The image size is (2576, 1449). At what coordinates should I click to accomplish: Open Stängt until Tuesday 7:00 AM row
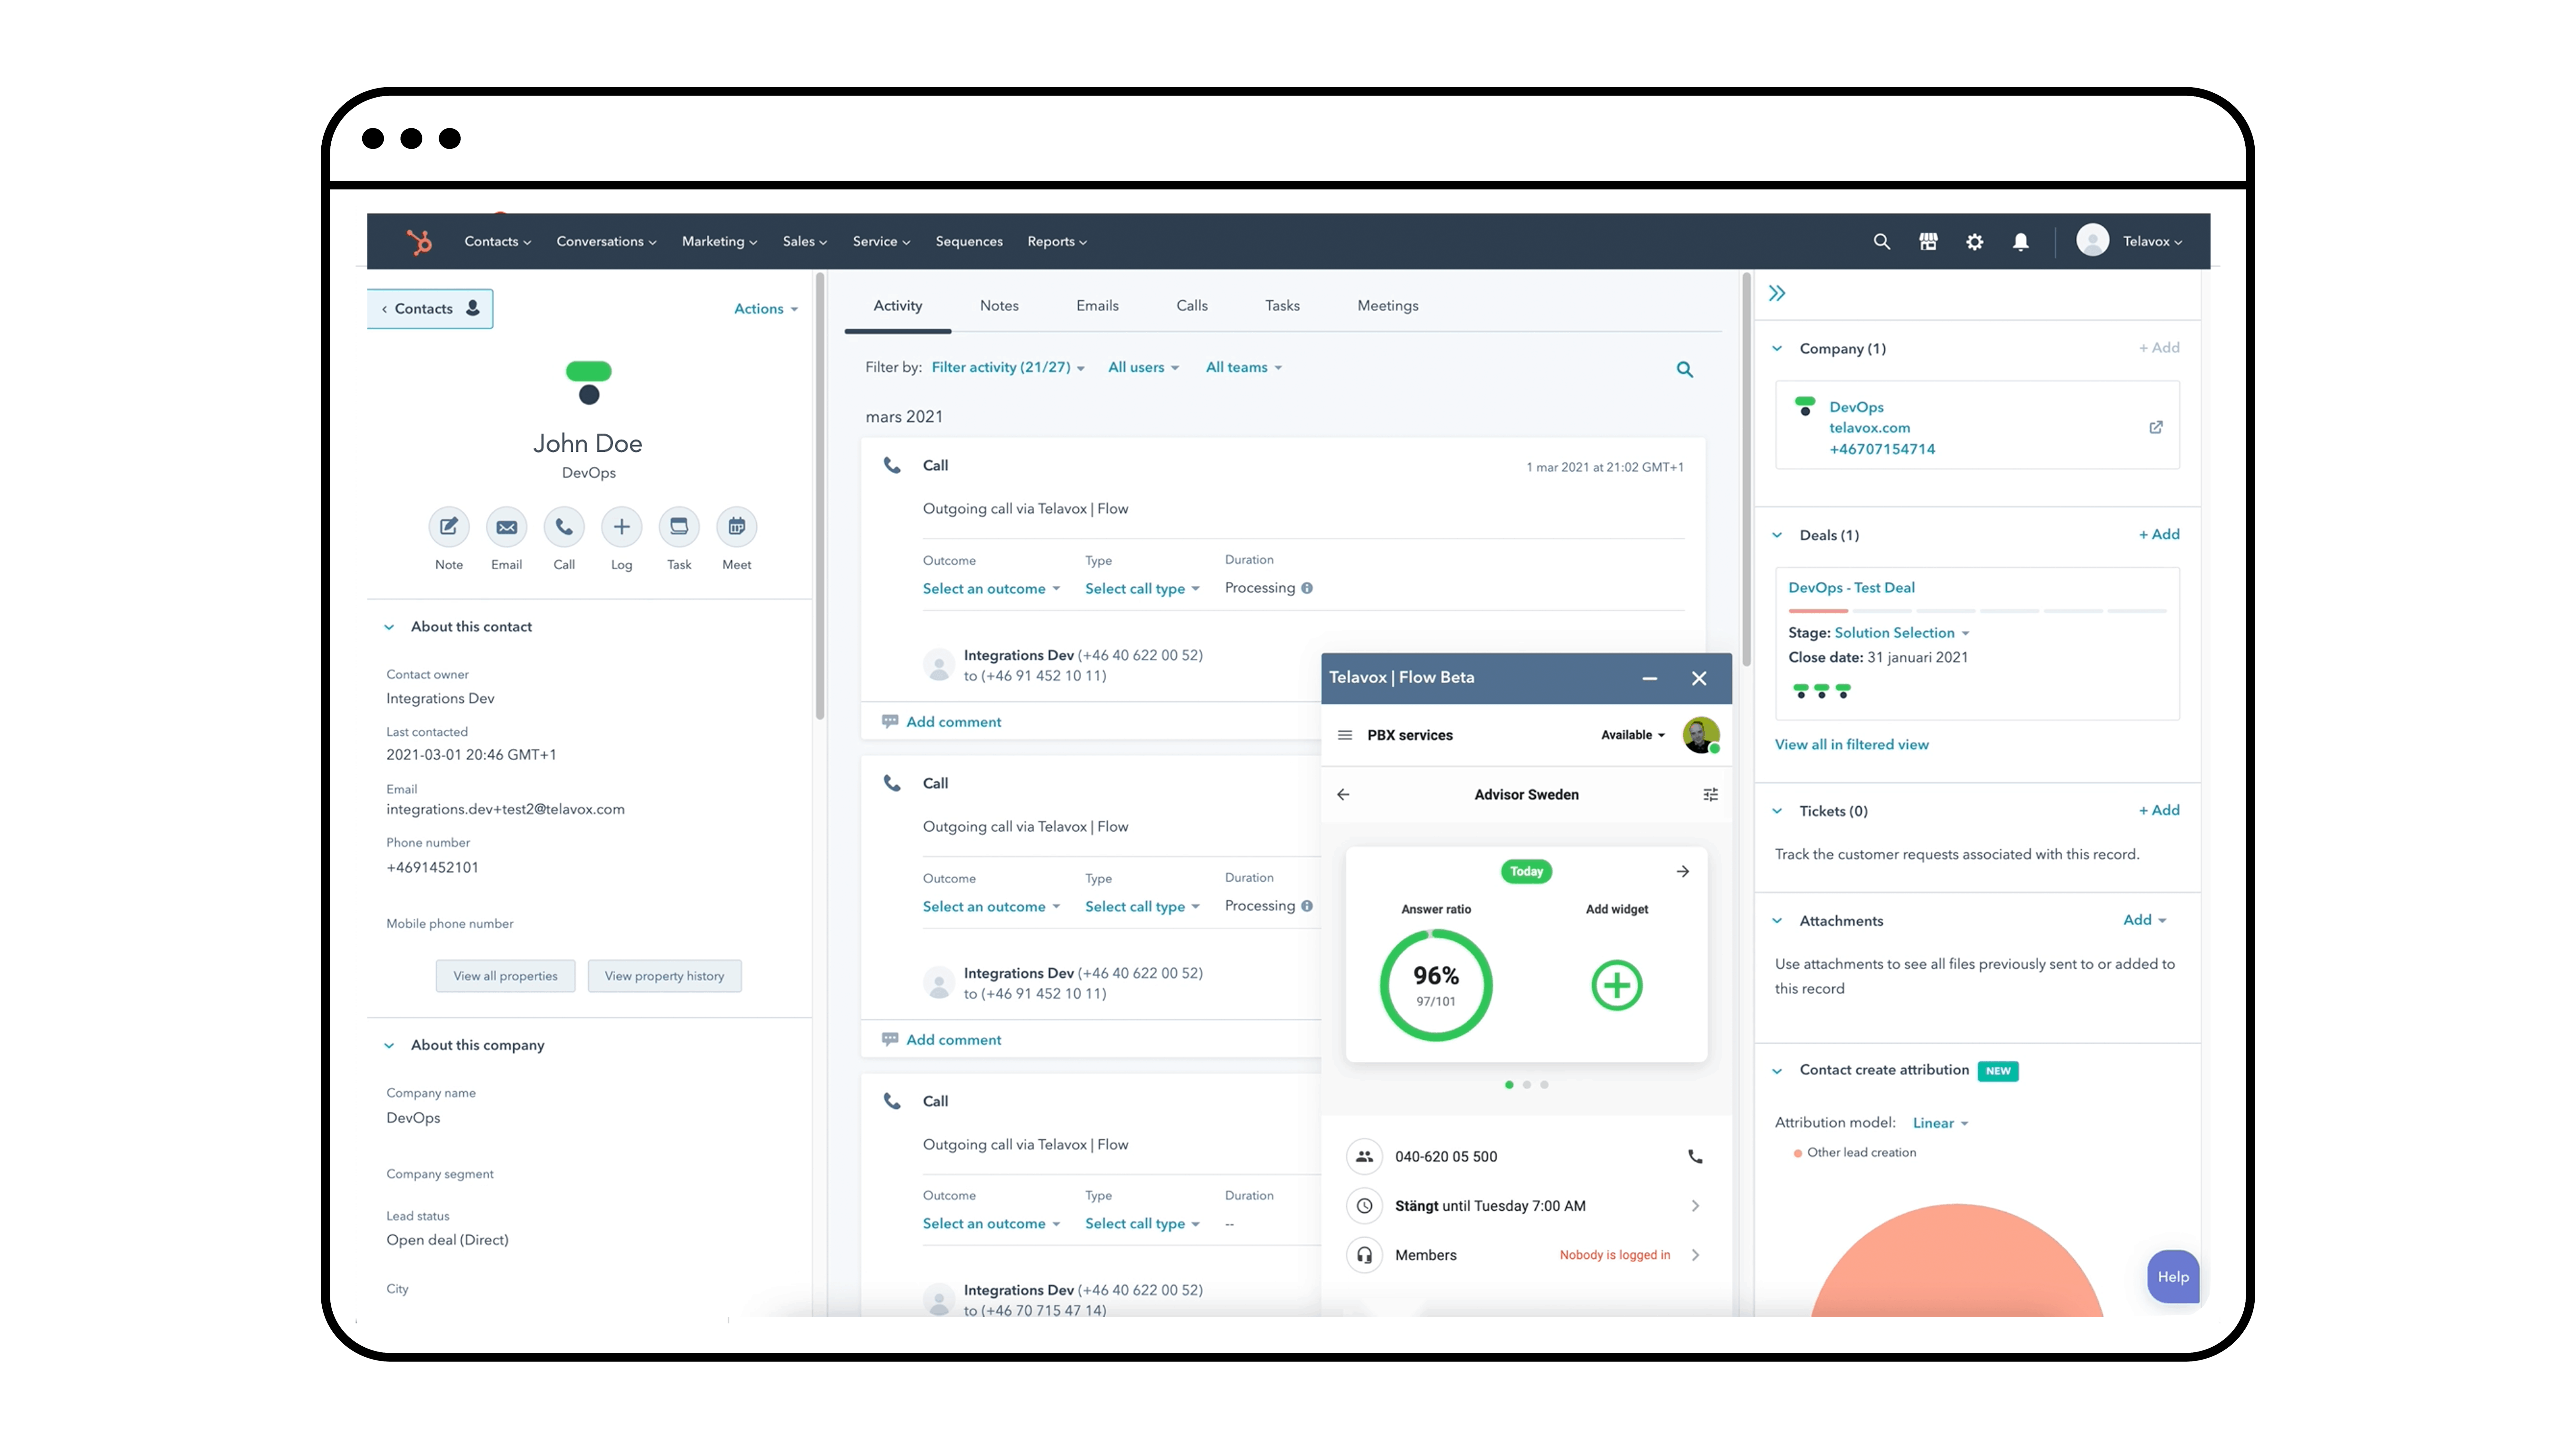(1526, 1206)
